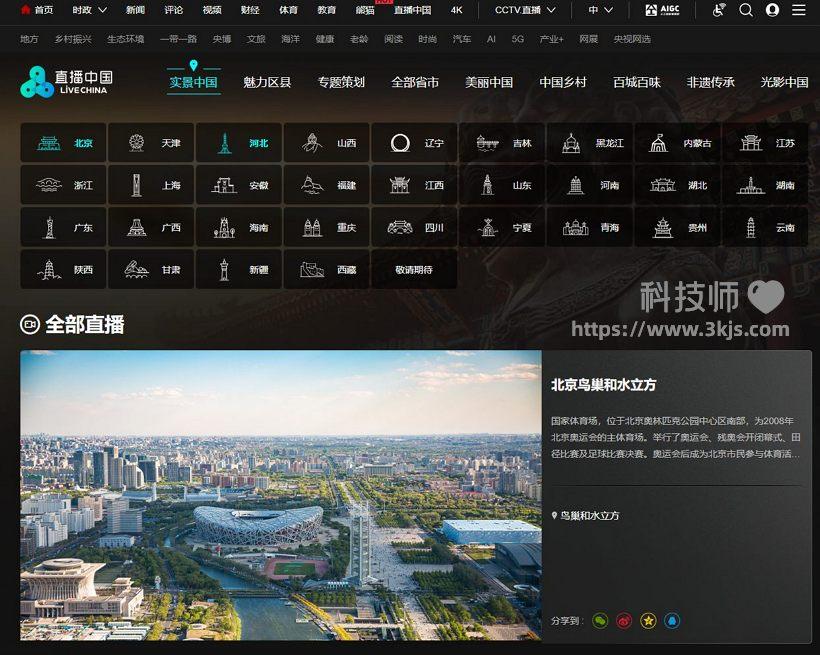820x655 pixels.
Task: Share to Weibo using red icon
Action: (x=624, y=621)
